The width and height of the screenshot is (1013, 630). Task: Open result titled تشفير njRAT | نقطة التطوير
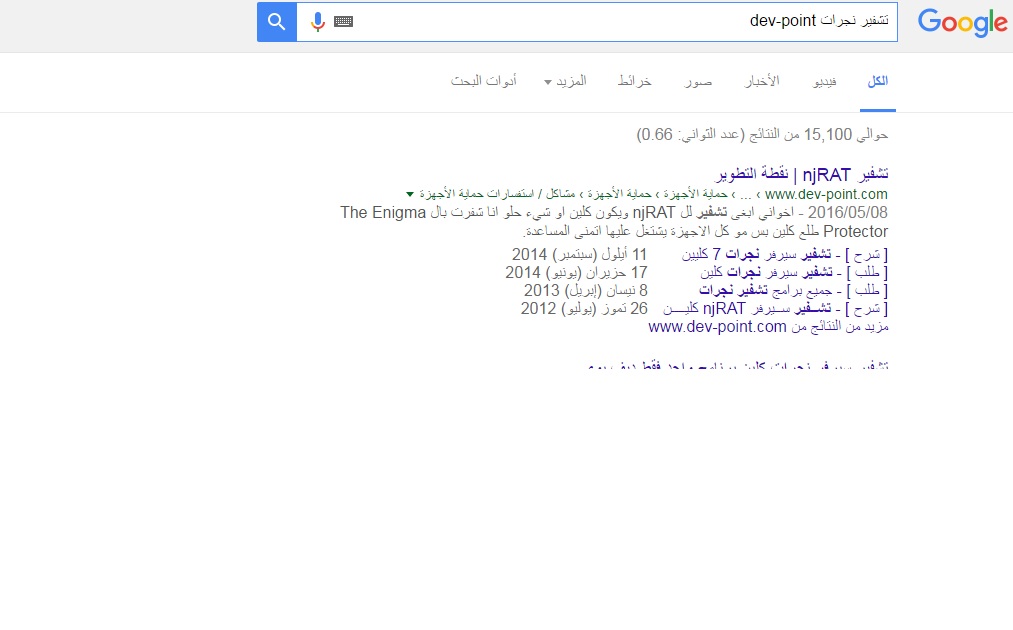click(802, 174)
